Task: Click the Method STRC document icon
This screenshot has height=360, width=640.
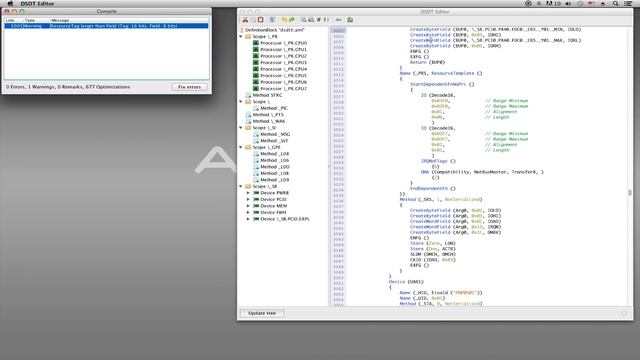Action: tap(248, 95)
